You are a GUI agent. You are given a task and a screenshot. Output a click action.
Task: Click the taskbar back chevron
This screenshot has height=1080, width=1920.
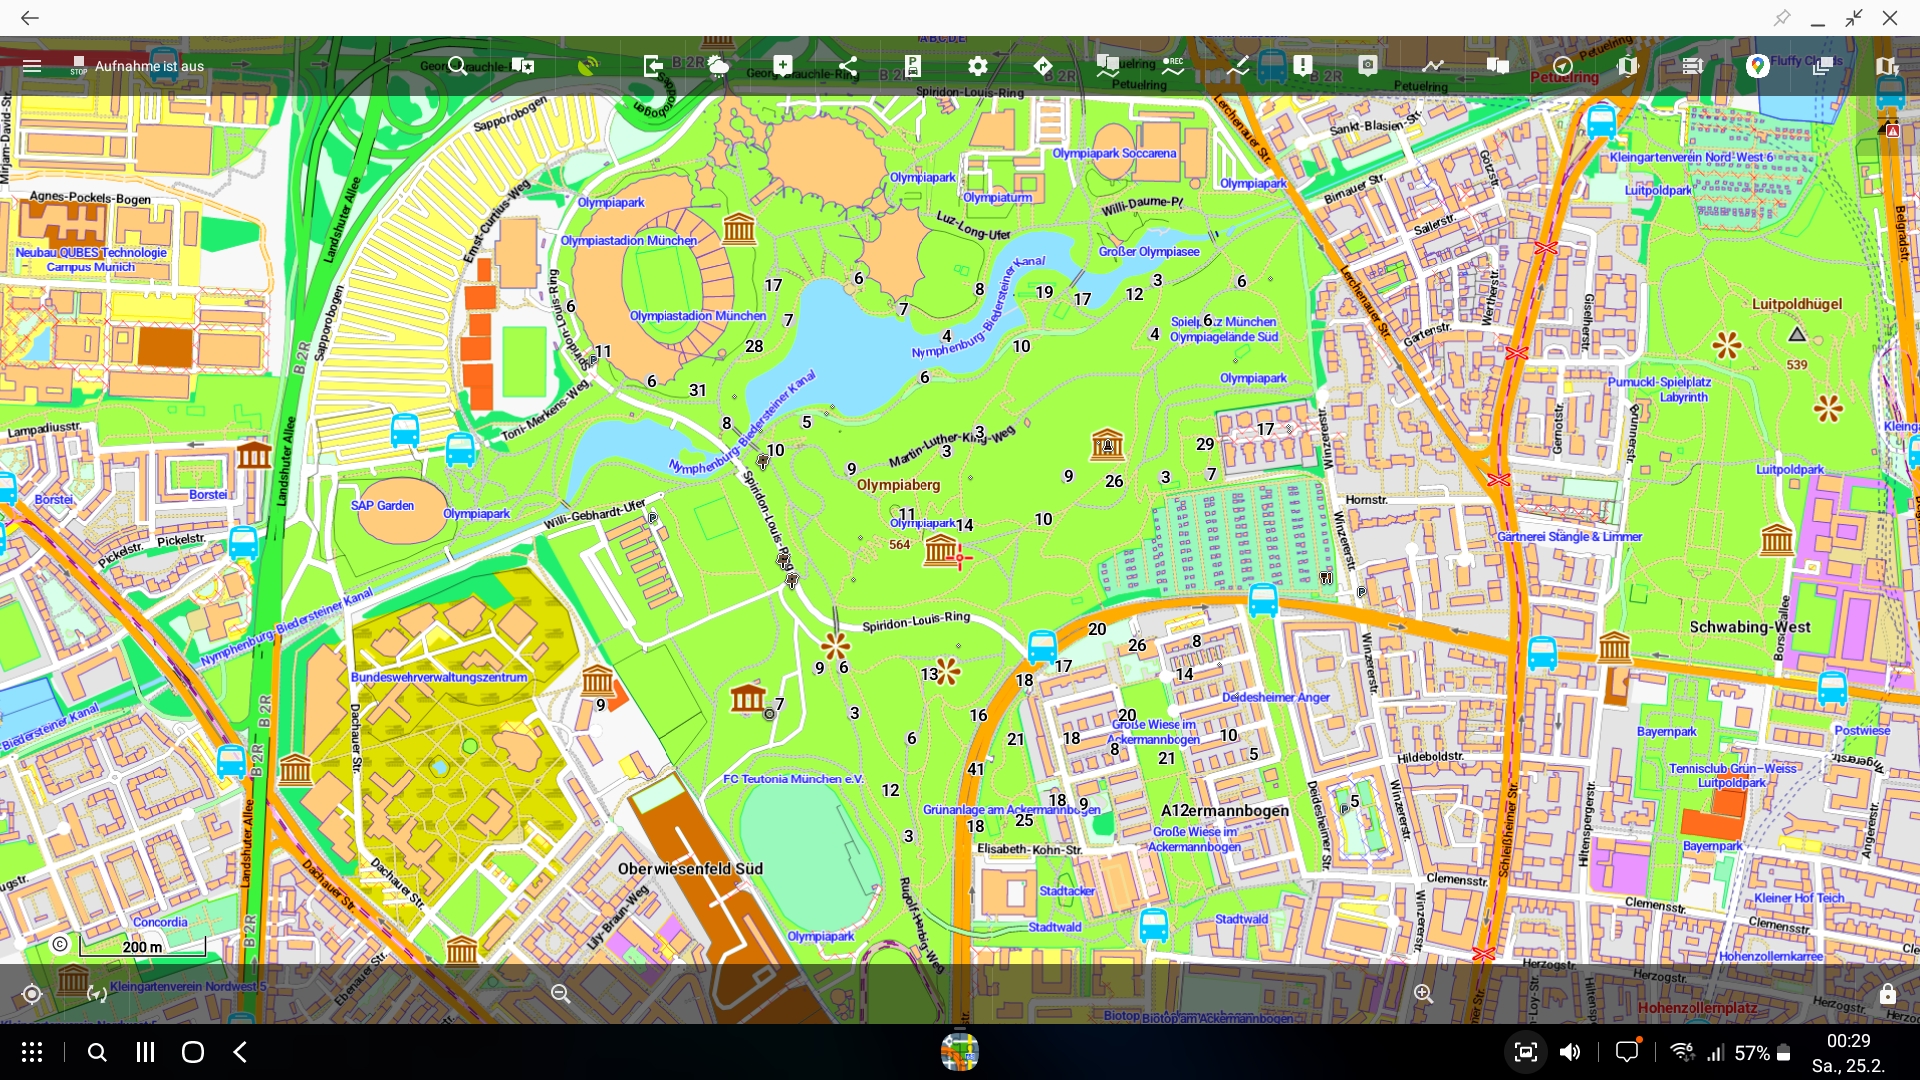(241, 1052)
